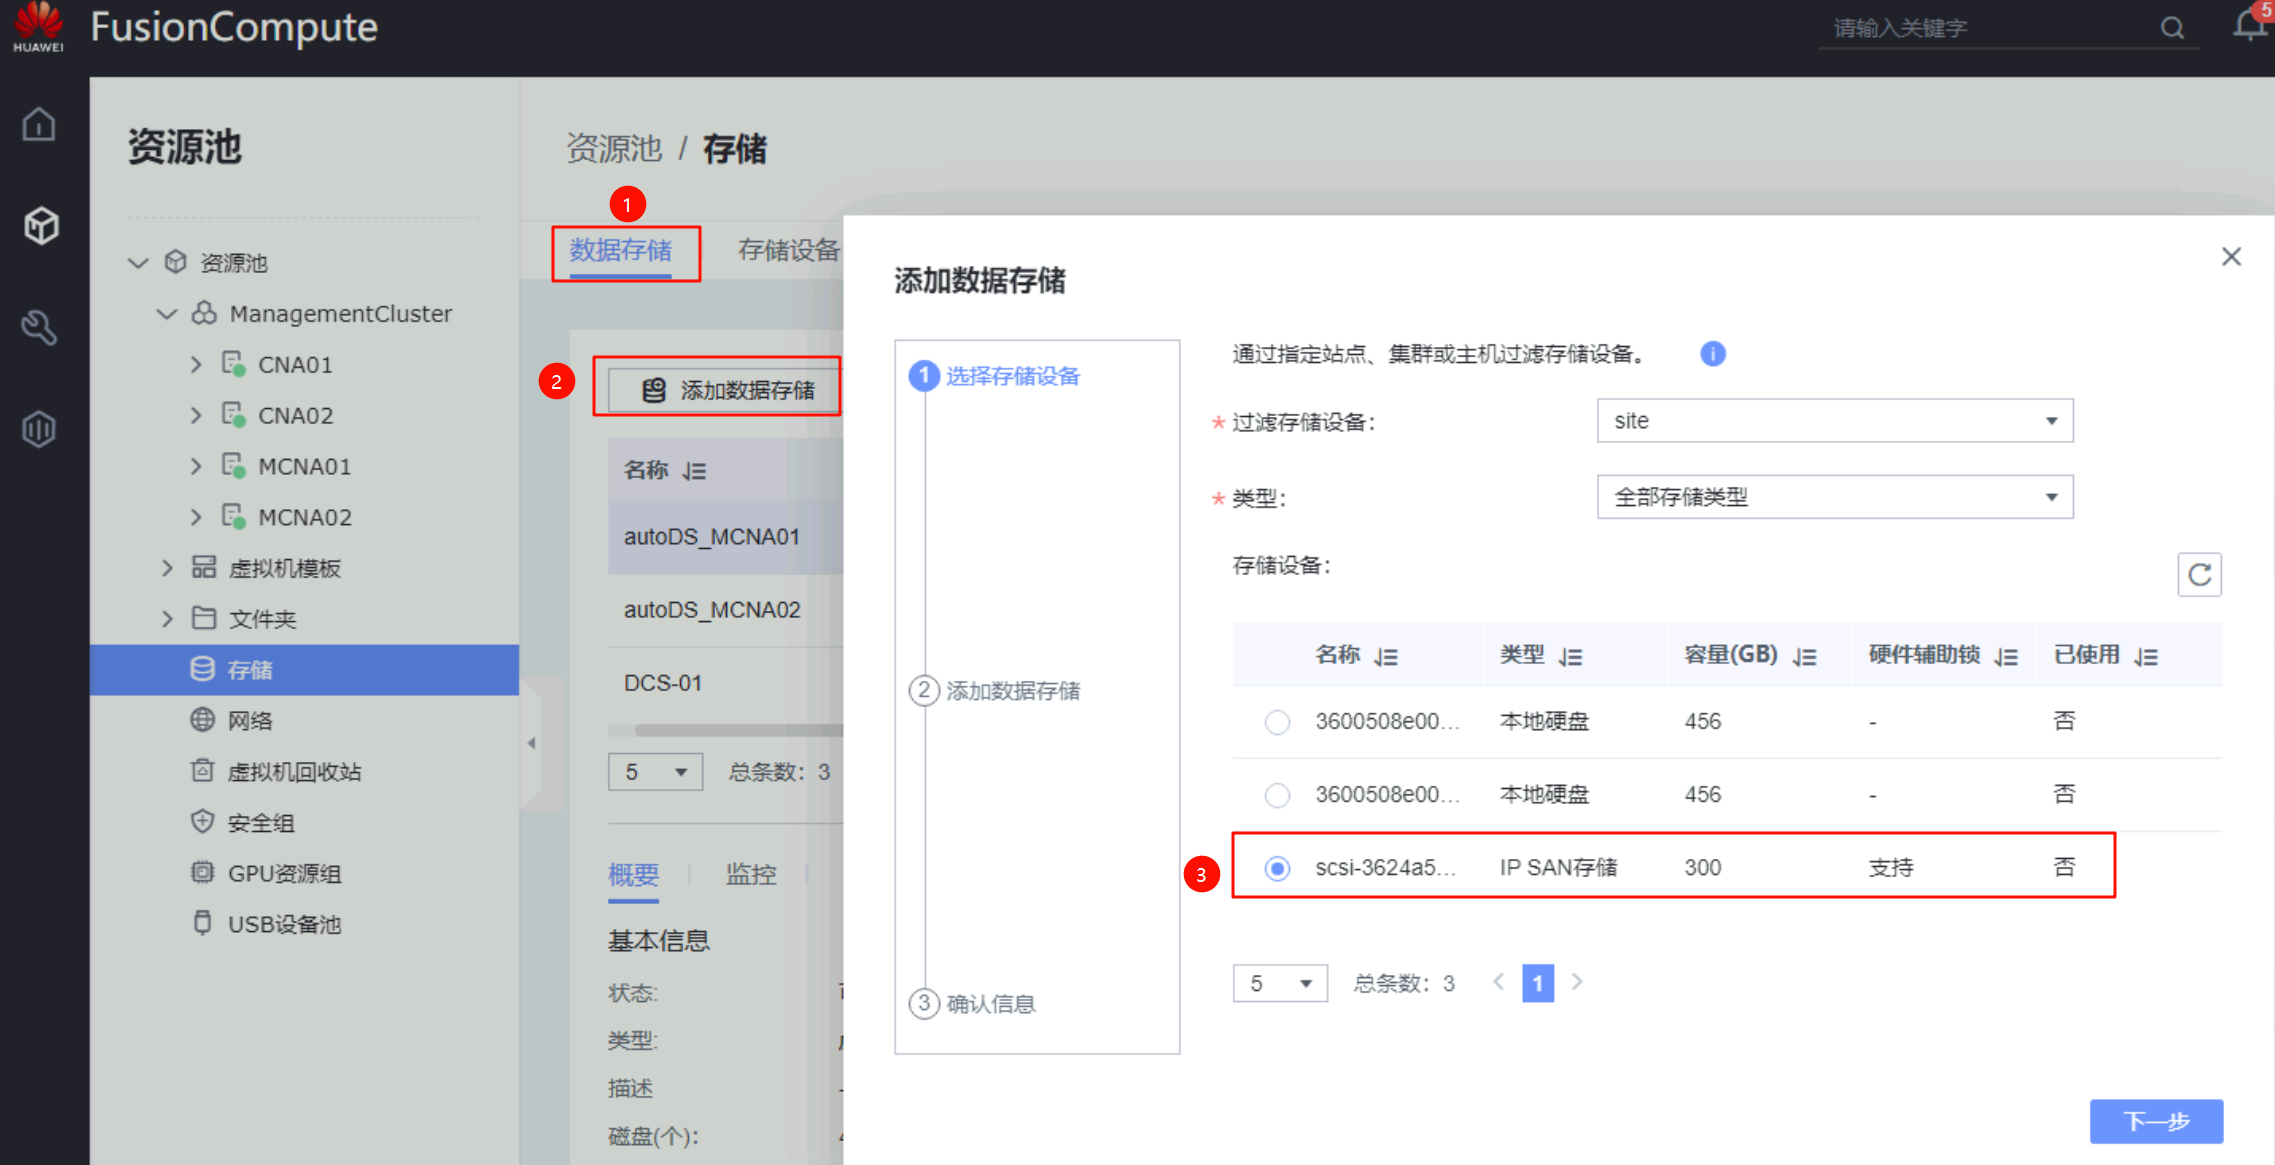Click the 下一步 next button
This screenshot has width=2275, height=1165.
(x=2155, y=1121)
